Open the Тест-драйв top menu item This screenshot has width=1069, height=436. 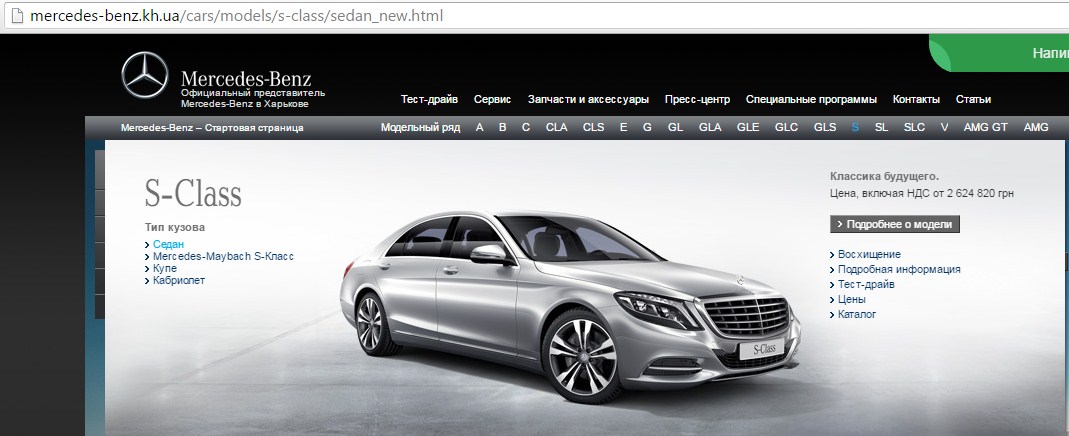(429, 99)
